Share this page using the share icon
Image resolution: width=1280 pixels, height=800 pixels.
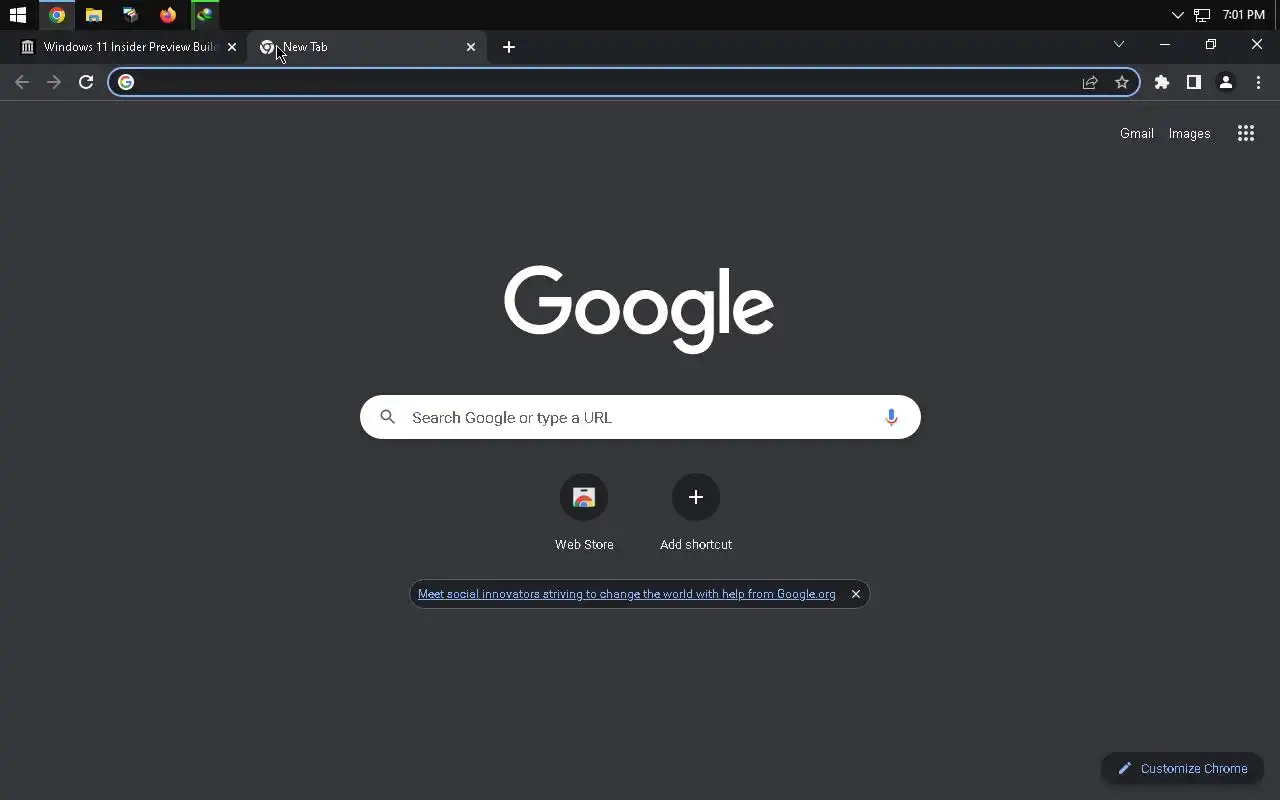[x=1090, y=82]
